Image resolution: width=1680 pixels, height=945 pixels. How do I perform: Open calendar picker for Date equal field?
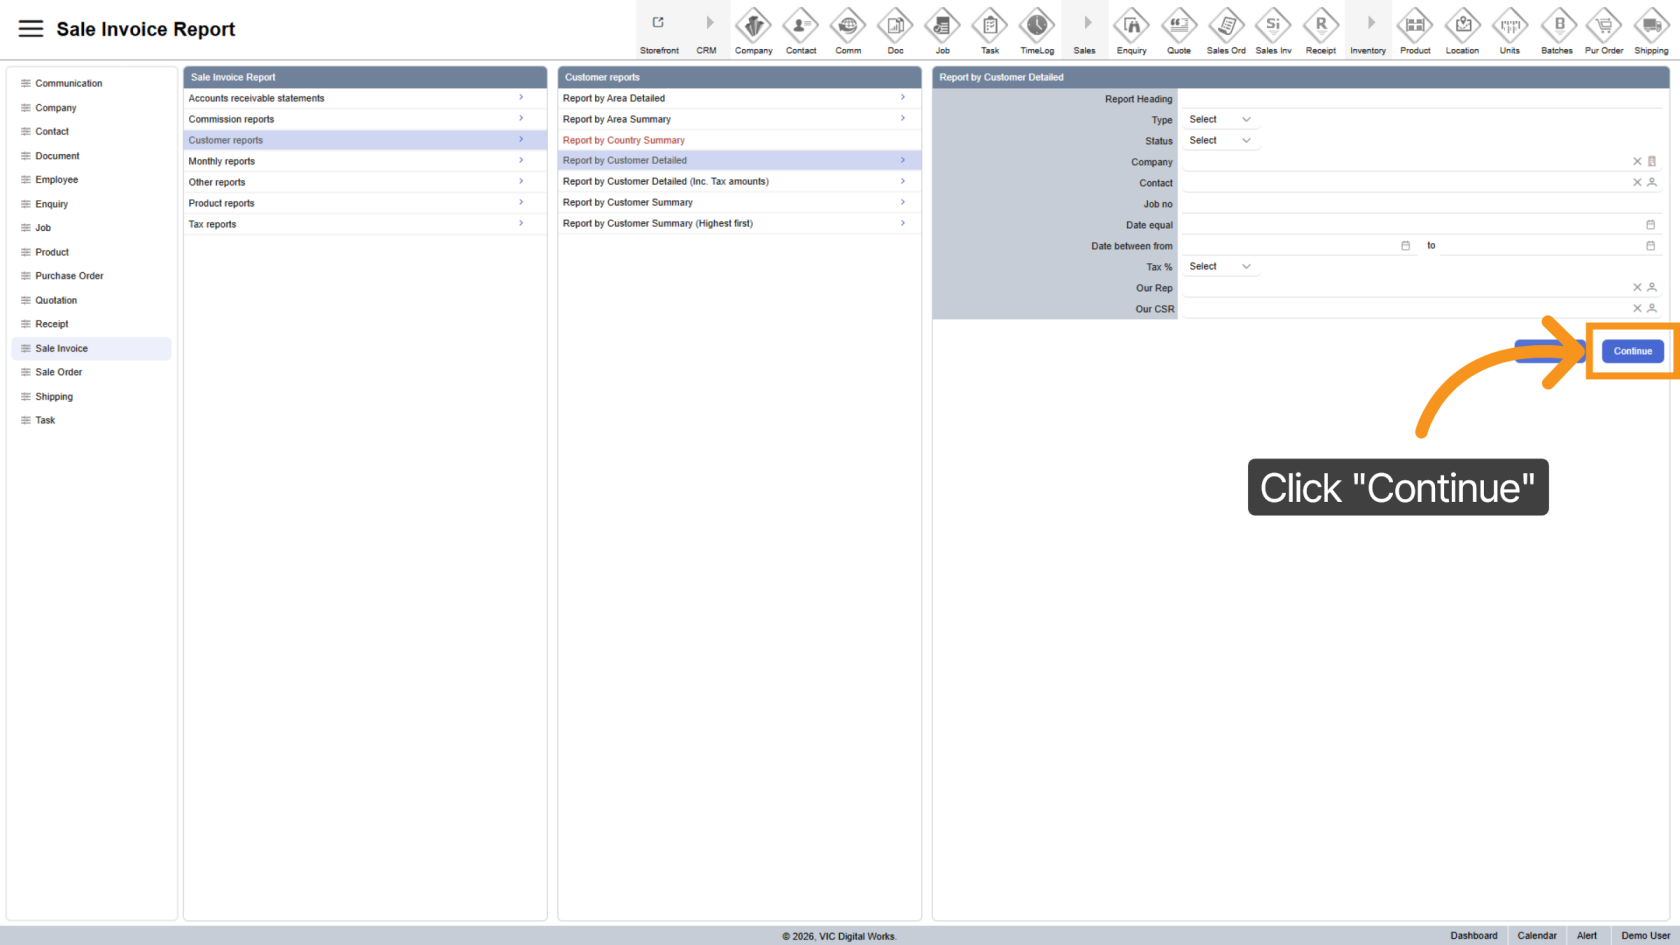tap(1650, 225)
